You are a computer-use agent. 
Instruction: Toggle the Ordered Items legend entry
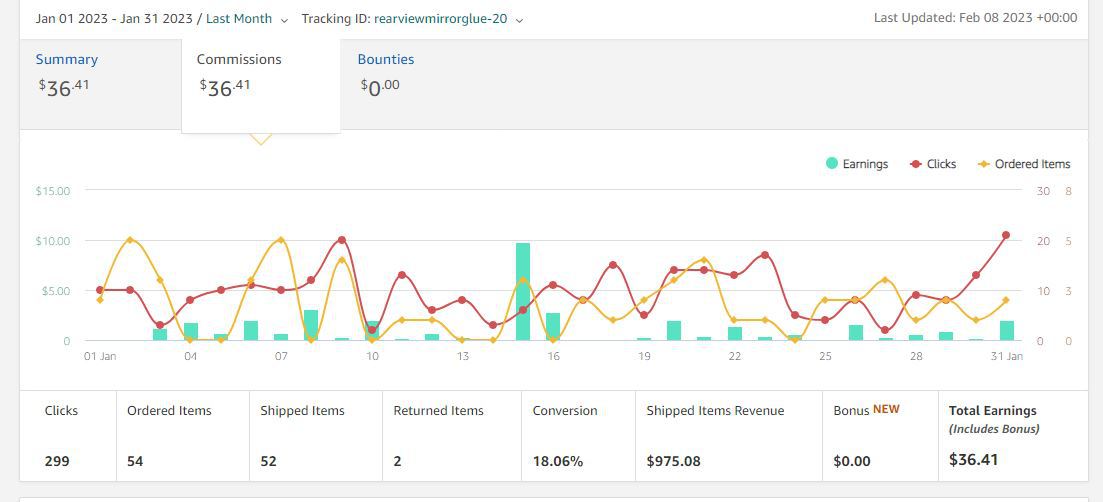pyautogui.click(x=1024, y=164)
